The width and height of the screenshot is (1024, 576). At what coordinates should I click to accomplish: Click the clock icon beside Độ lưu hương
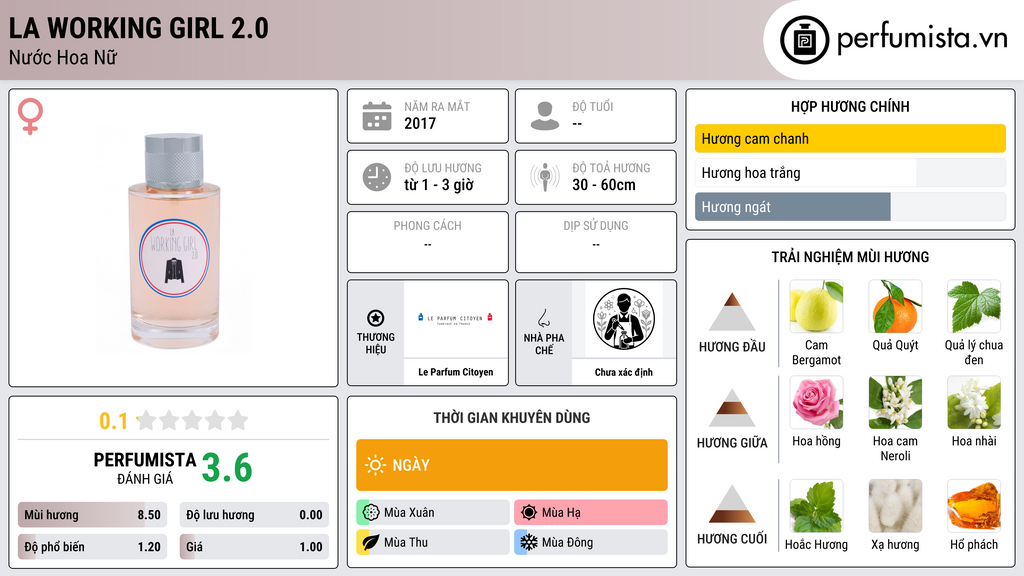377,177
